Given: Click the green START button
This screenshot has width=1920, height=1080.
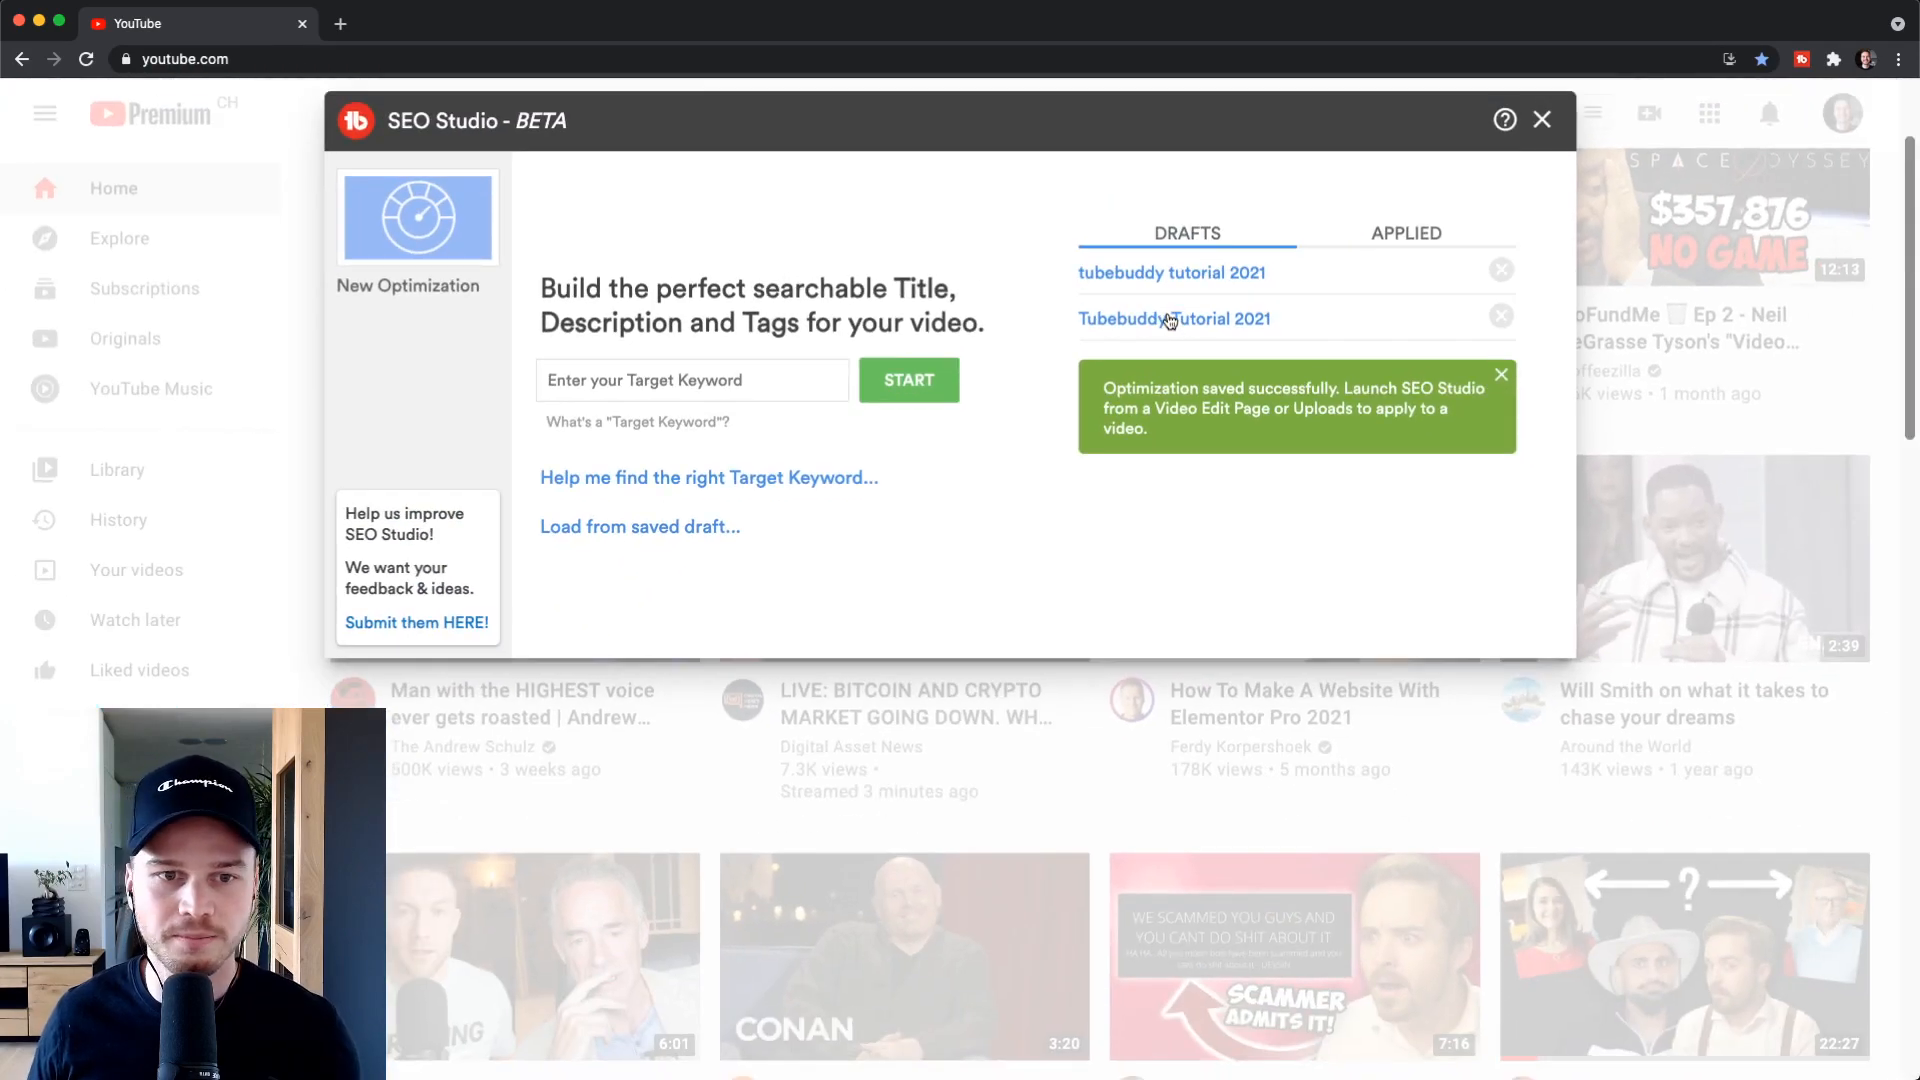Looking at the screenshot, I should point(909,380).
